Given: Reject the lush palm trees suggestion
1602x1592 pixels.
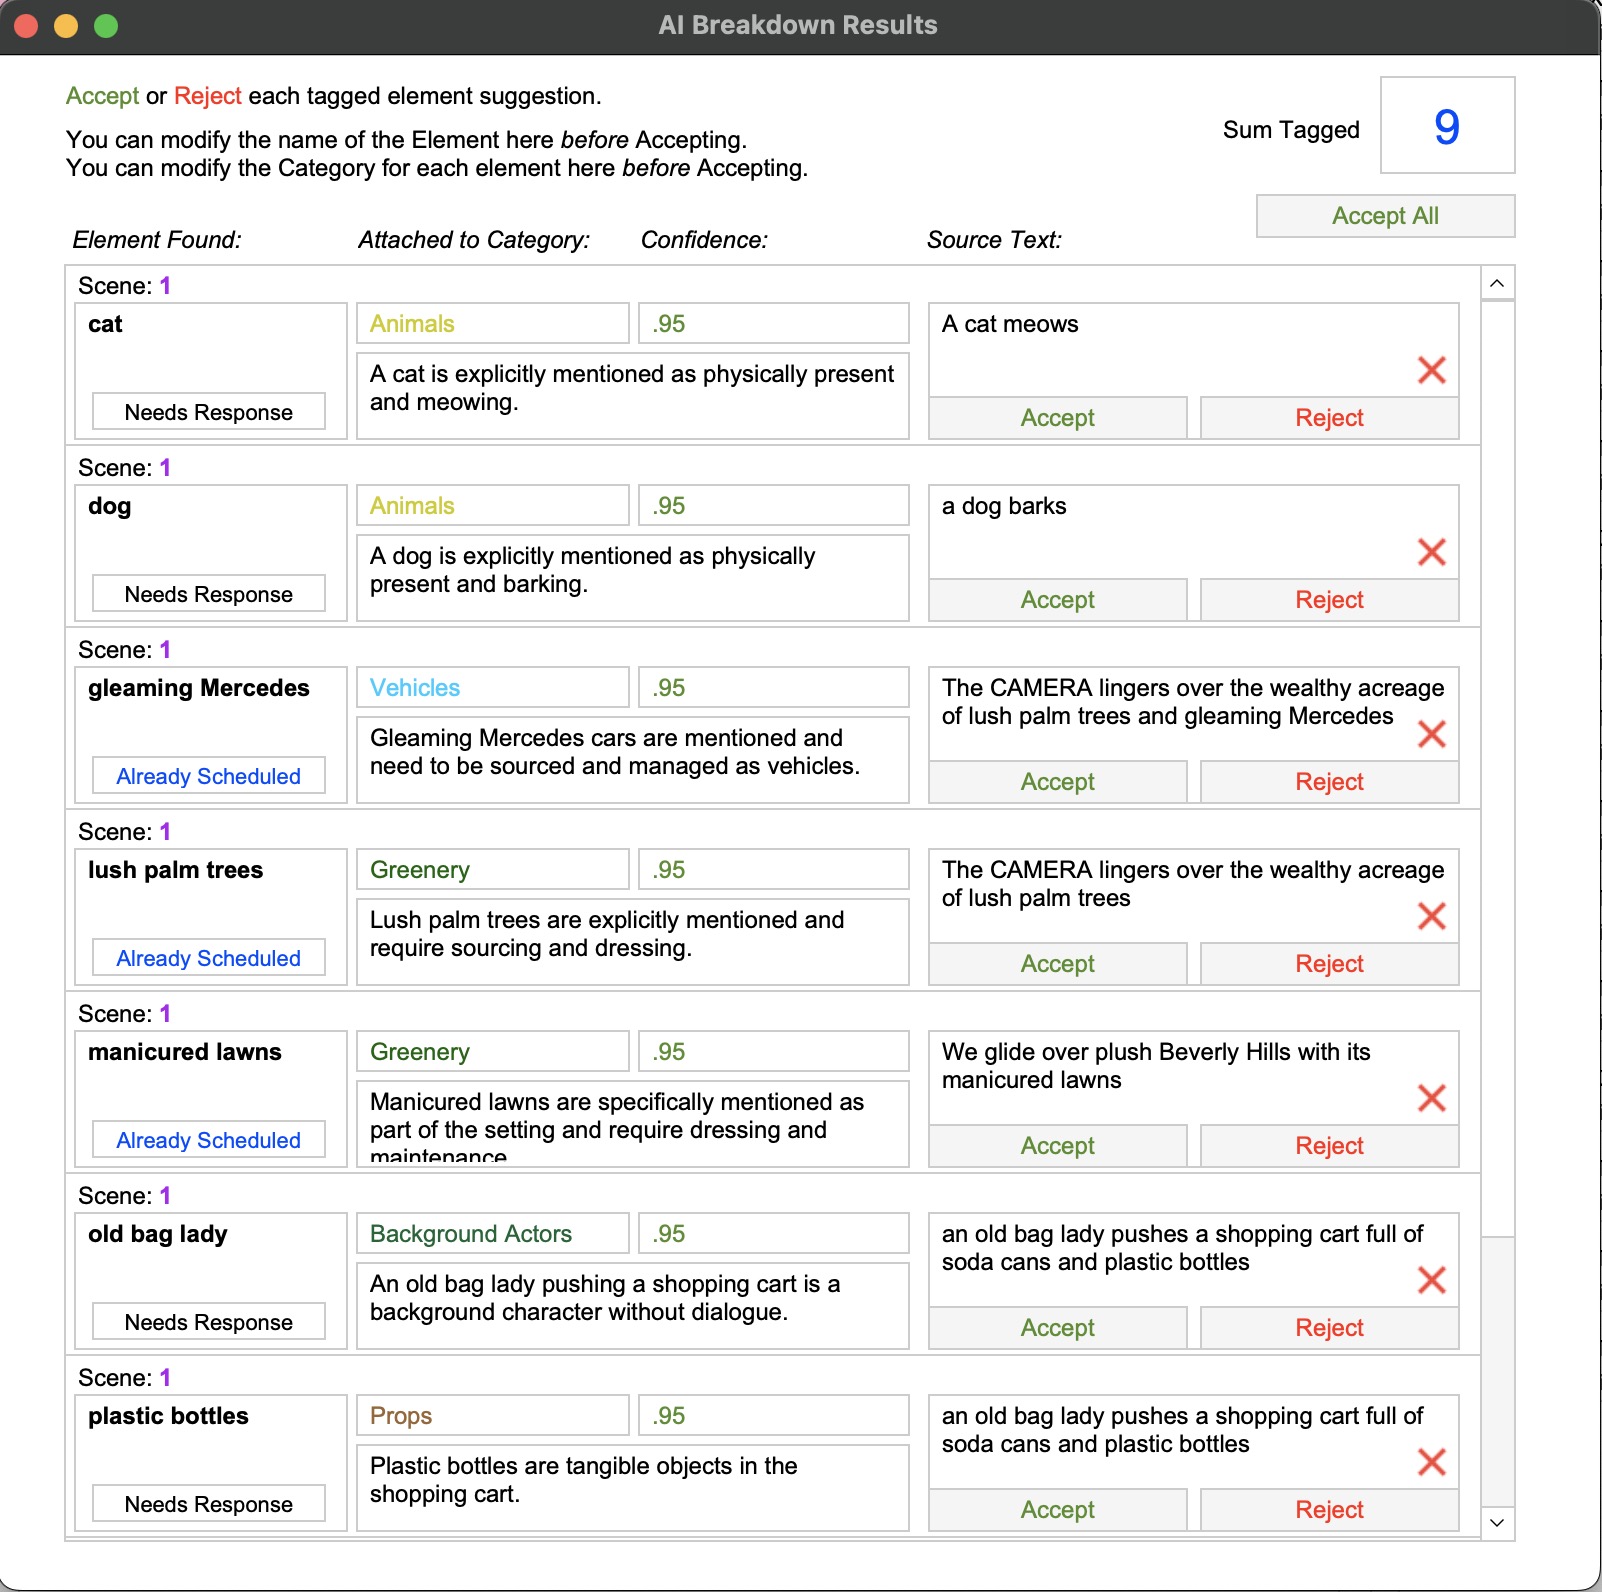Looking at the screenshot, I should tap(1329, 964).
